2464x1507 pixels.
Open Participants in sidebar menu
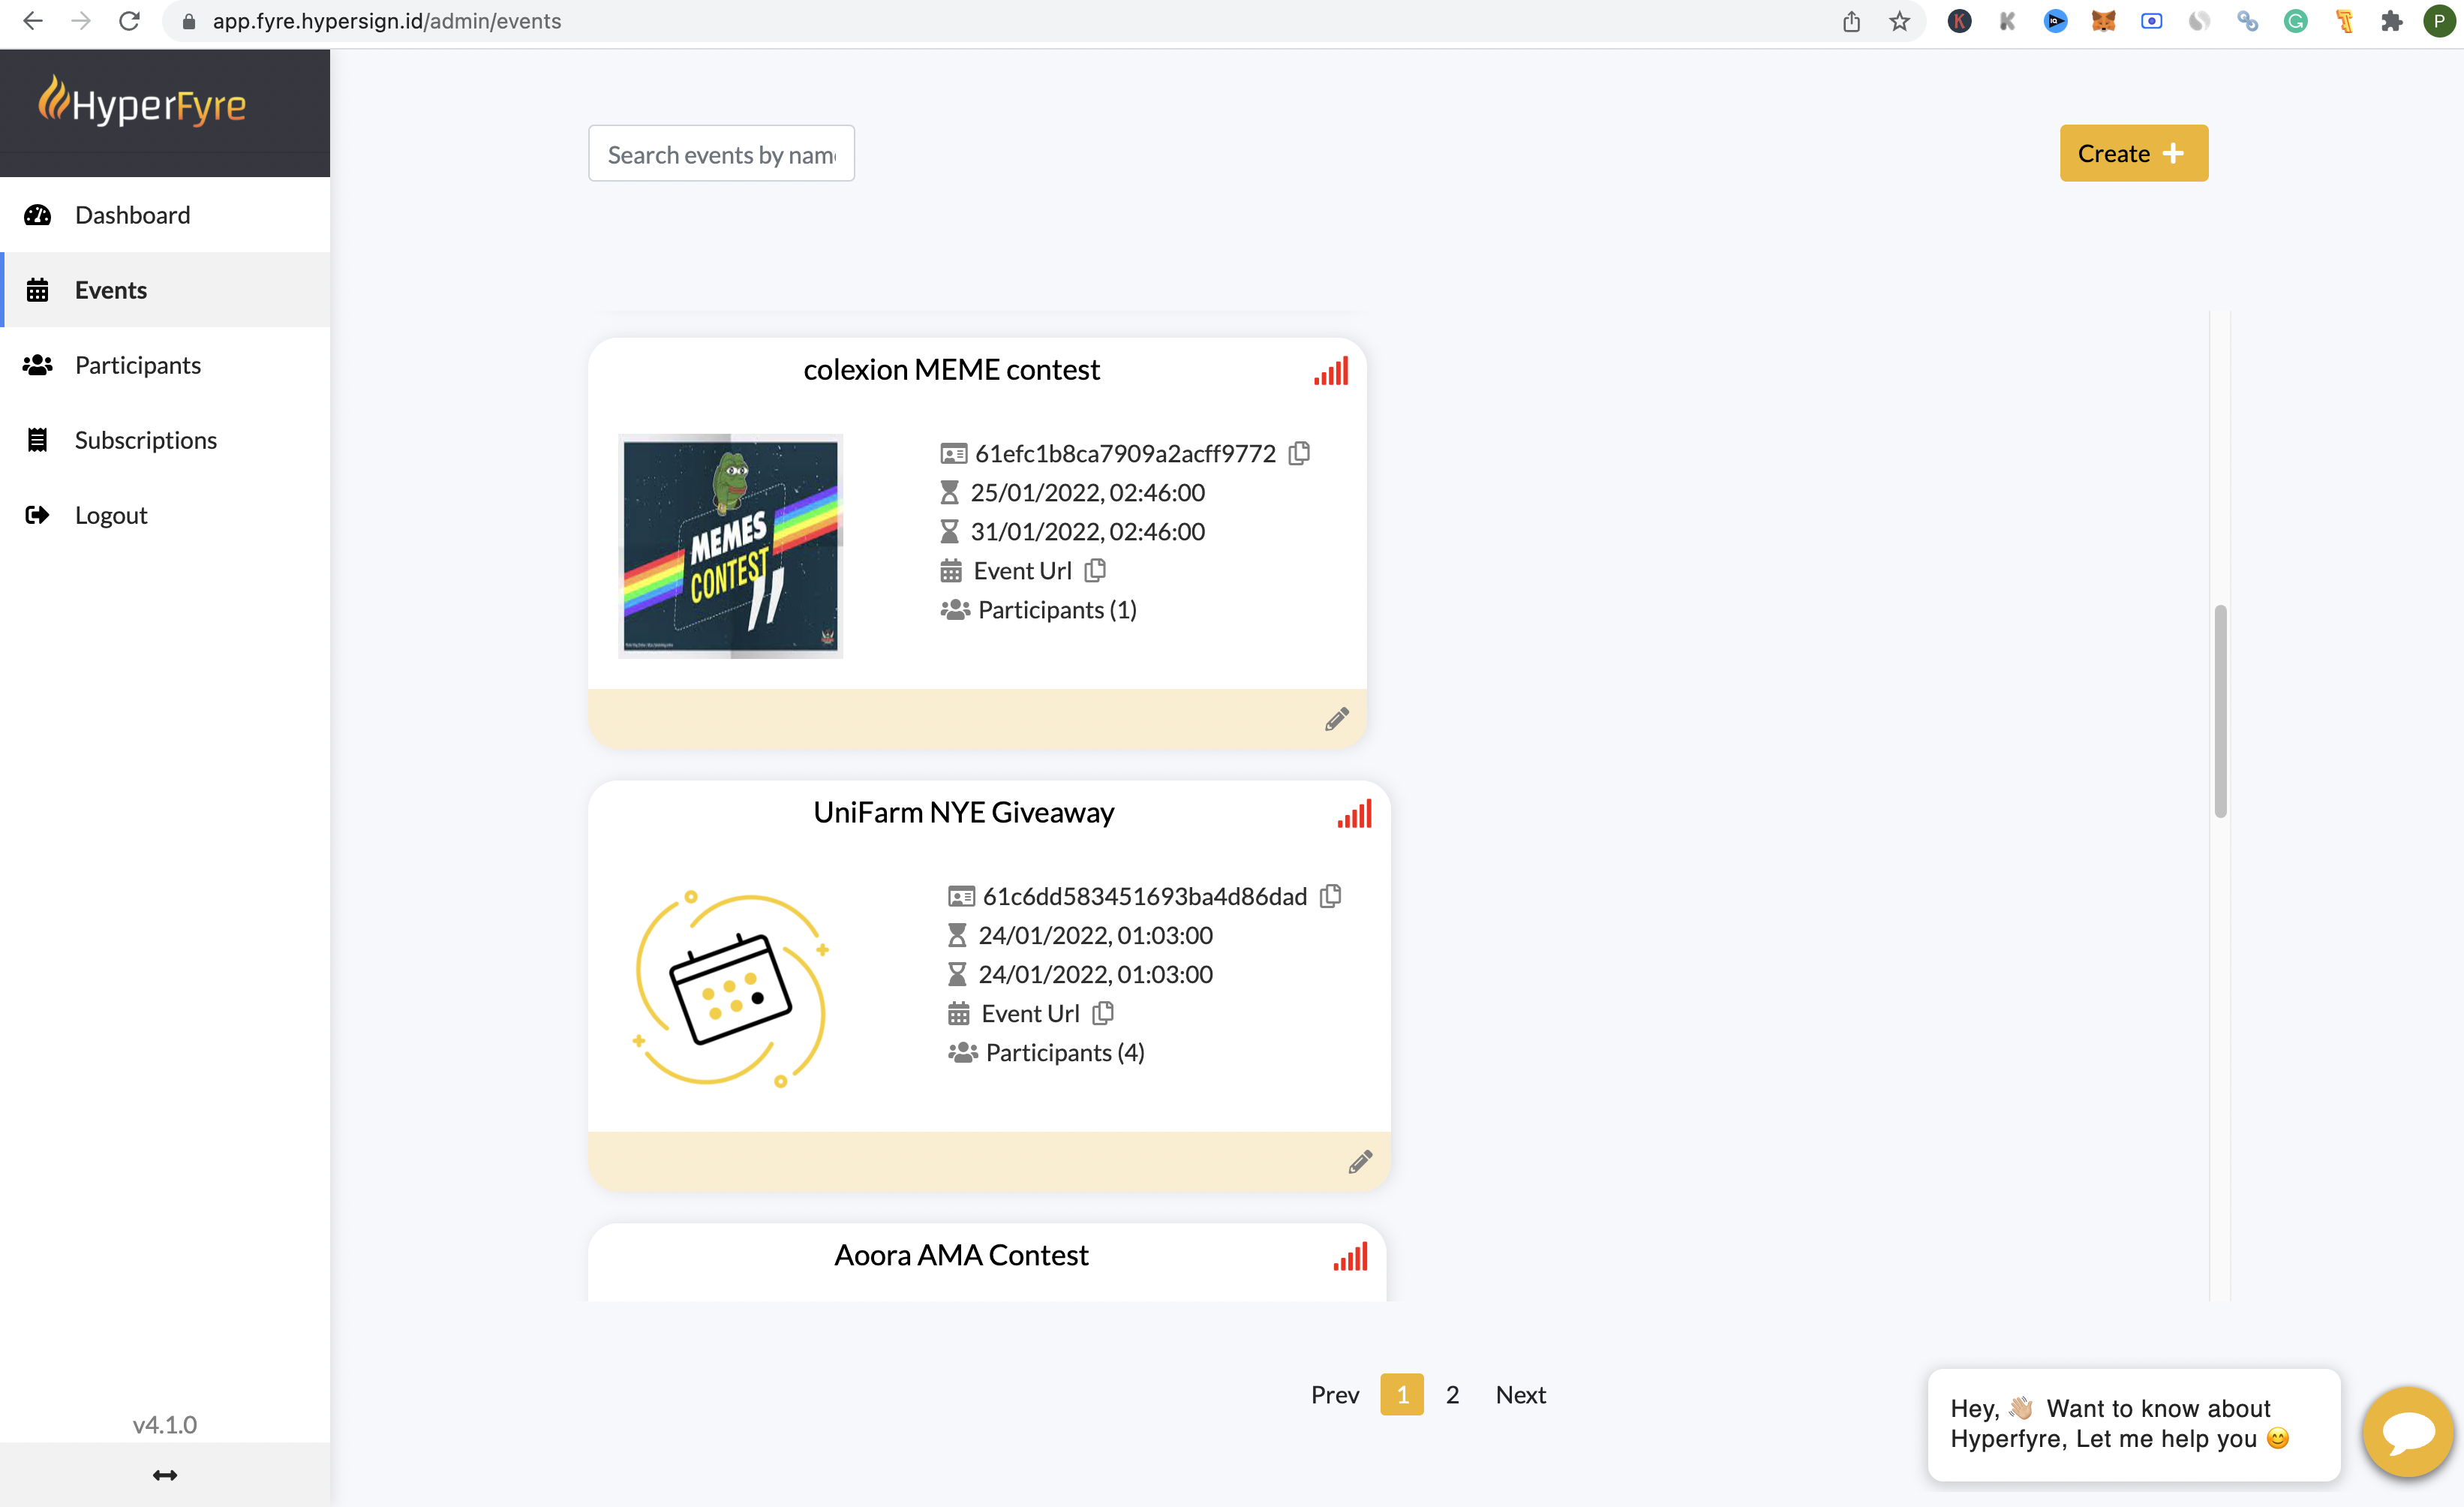137,365
